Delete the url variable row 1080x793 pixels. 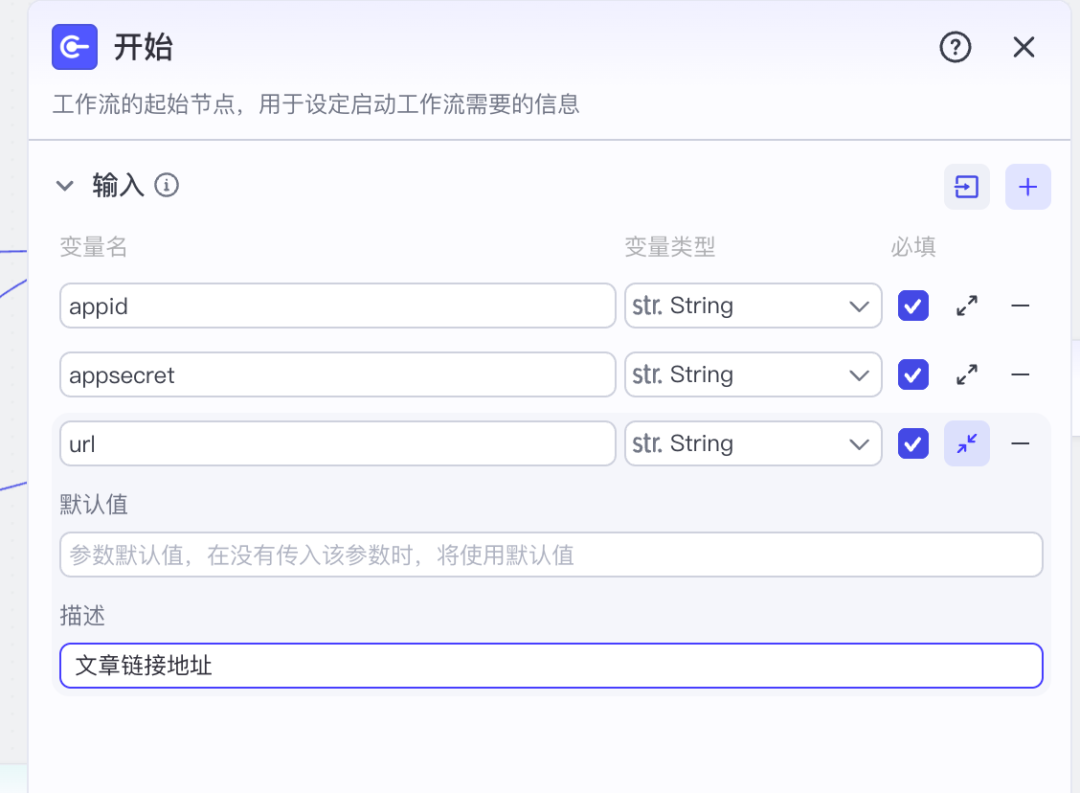click(1020, 444)
